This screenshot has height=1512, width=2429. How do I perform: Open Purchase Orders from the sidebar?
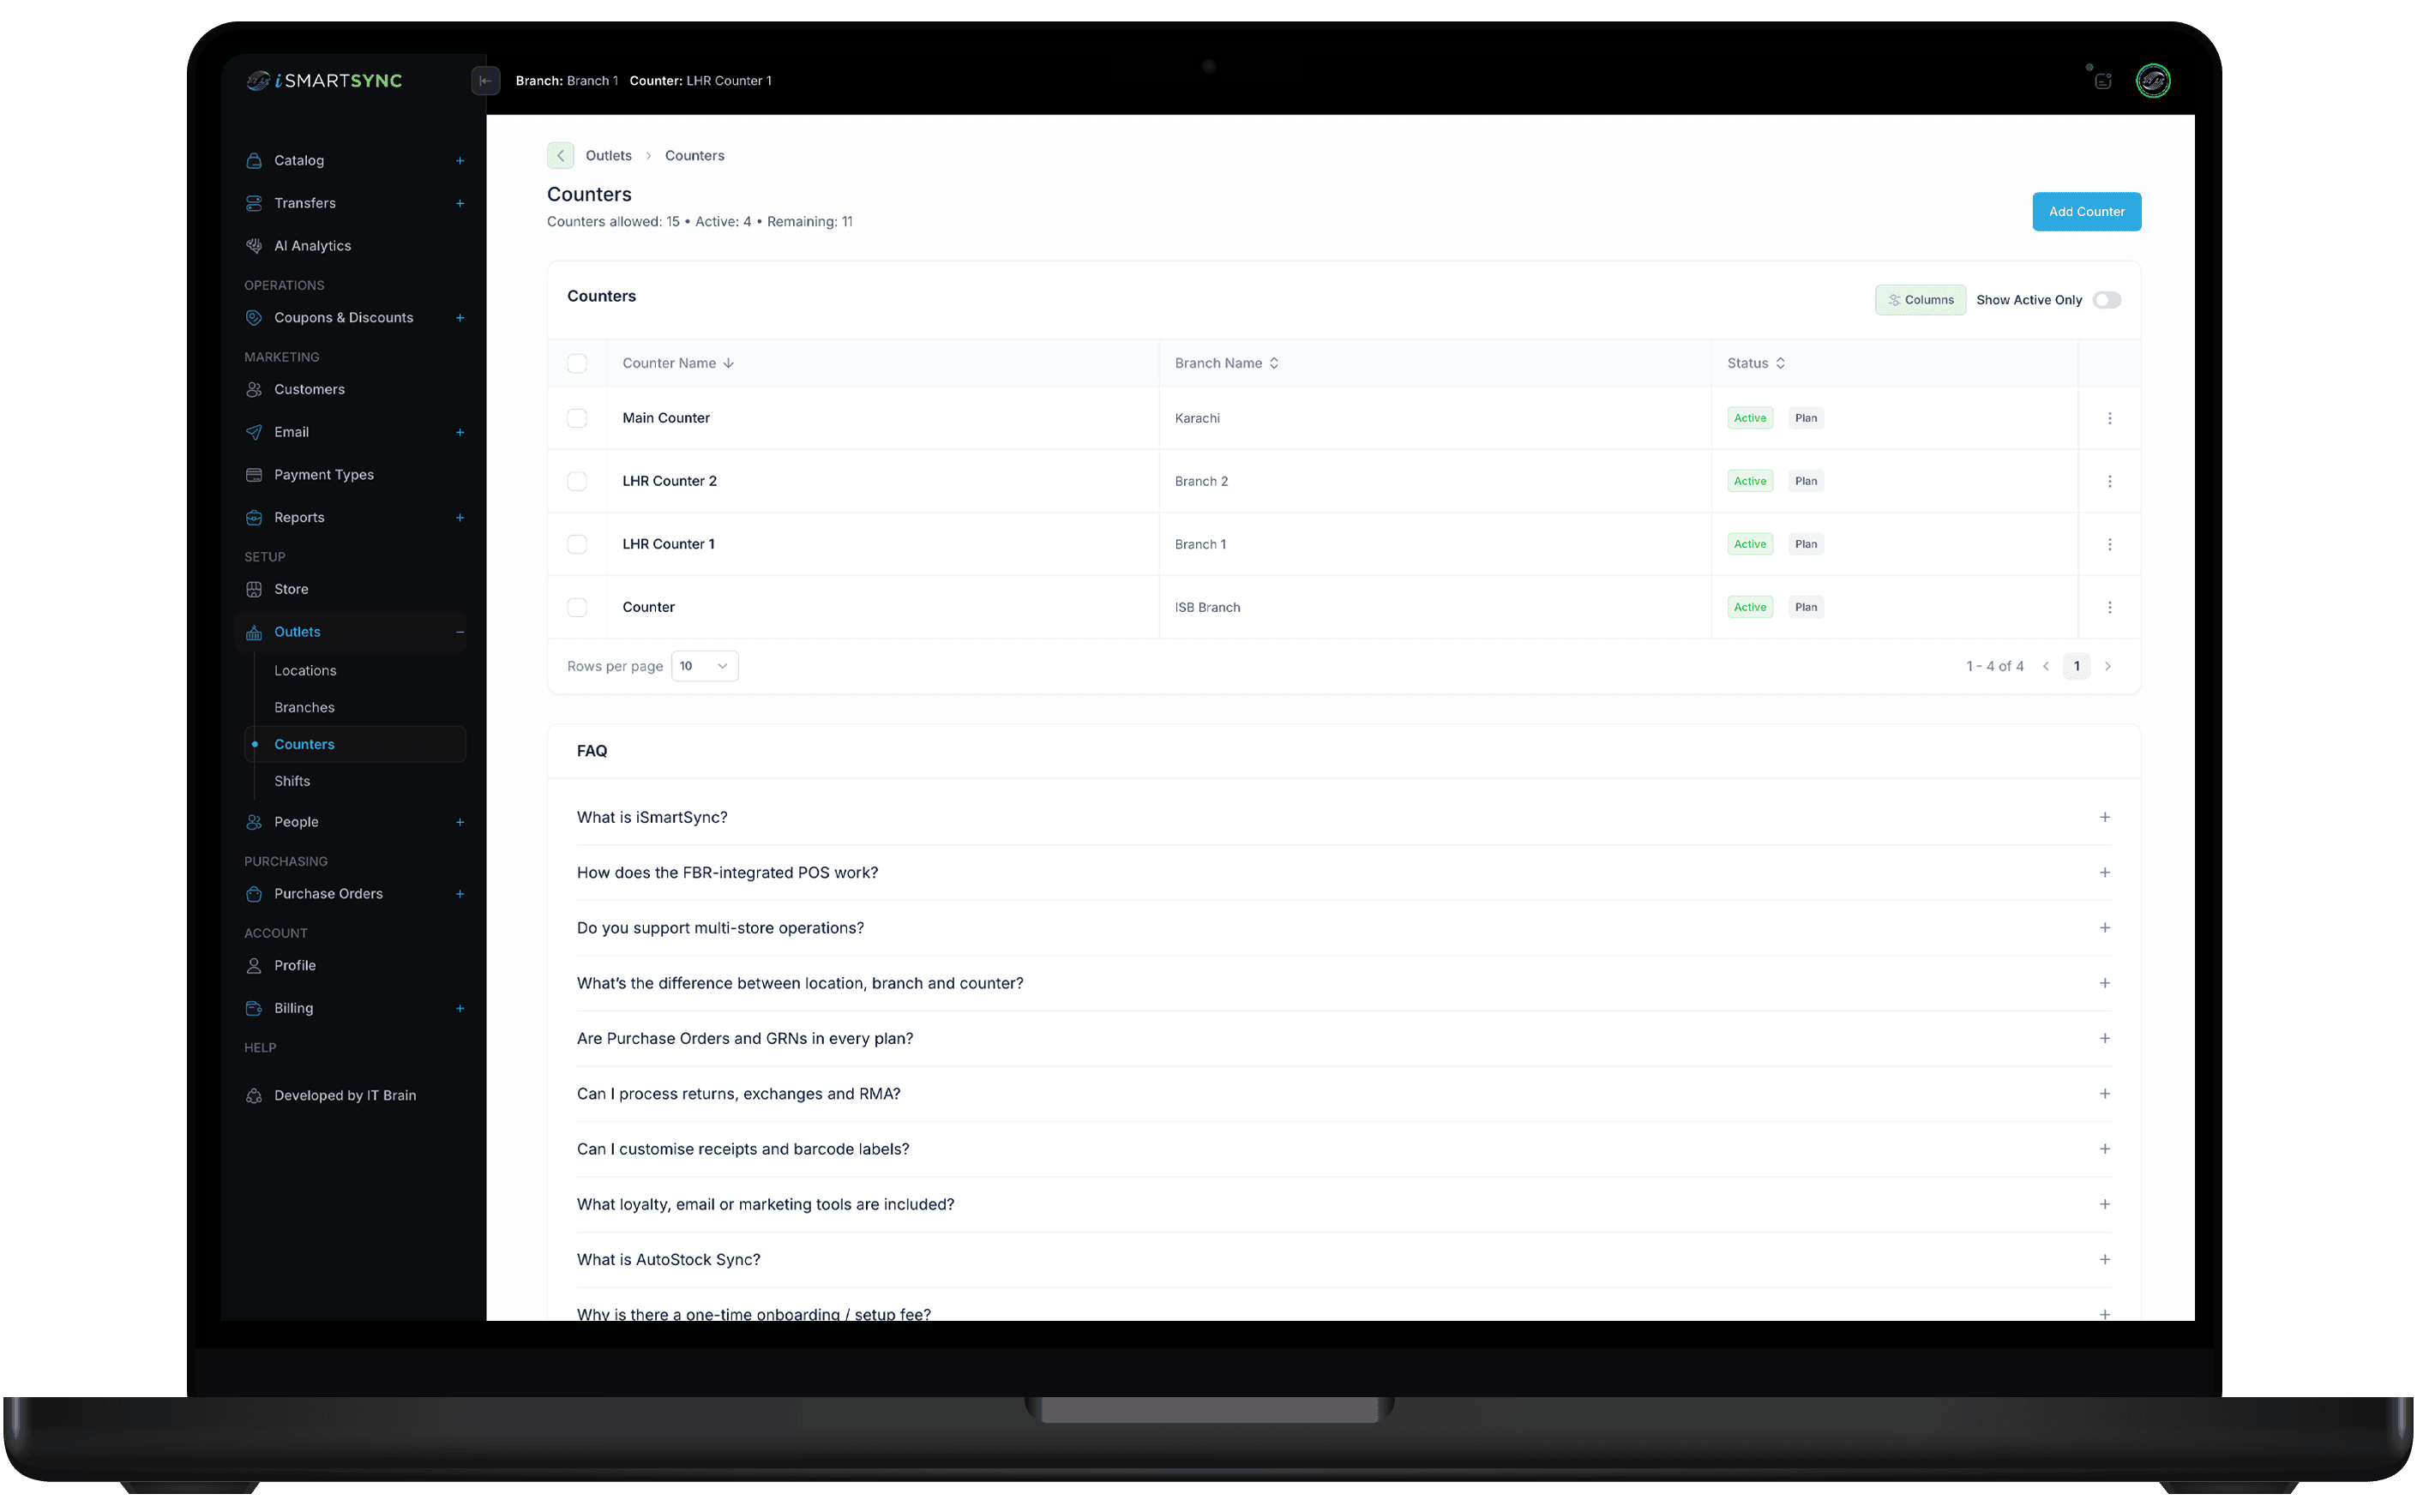coord(328,893)
